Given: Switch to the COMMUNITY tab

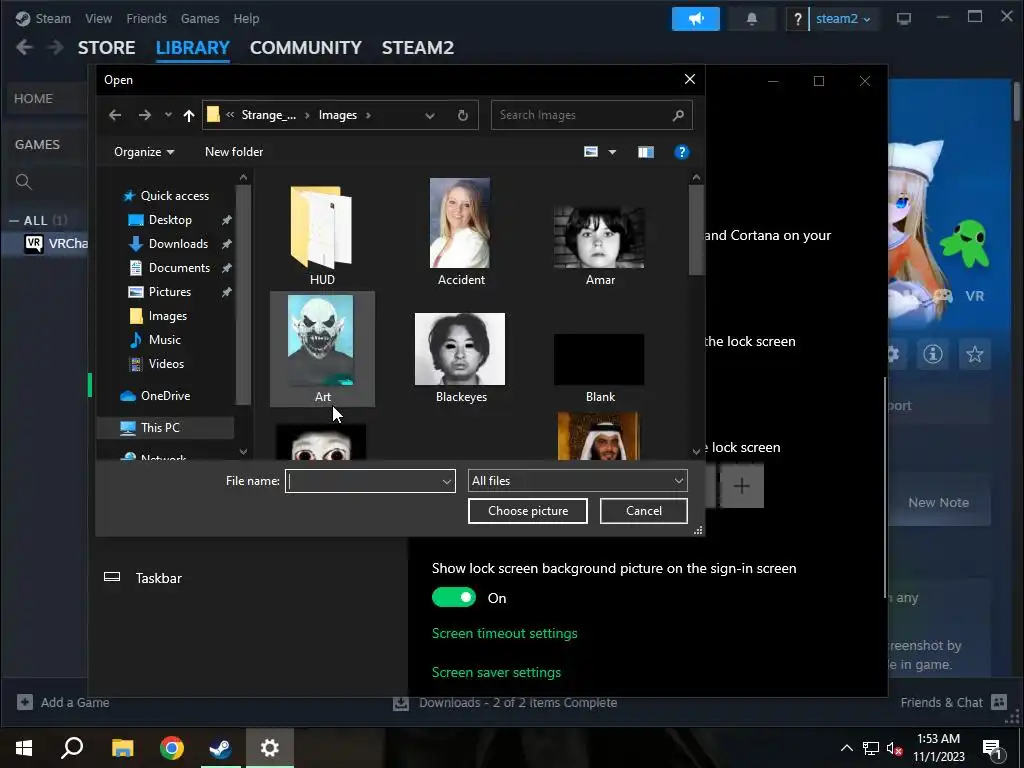Looking at the screenshot, I should coord(306,48).
